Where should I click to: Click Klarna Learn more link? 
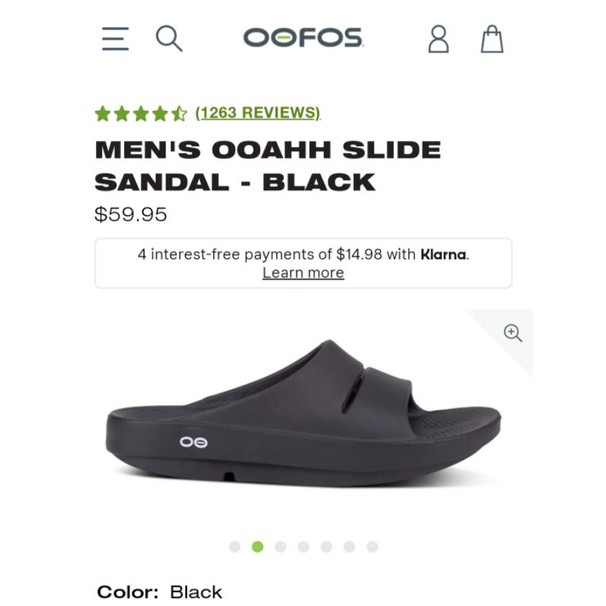coord(303,273)
